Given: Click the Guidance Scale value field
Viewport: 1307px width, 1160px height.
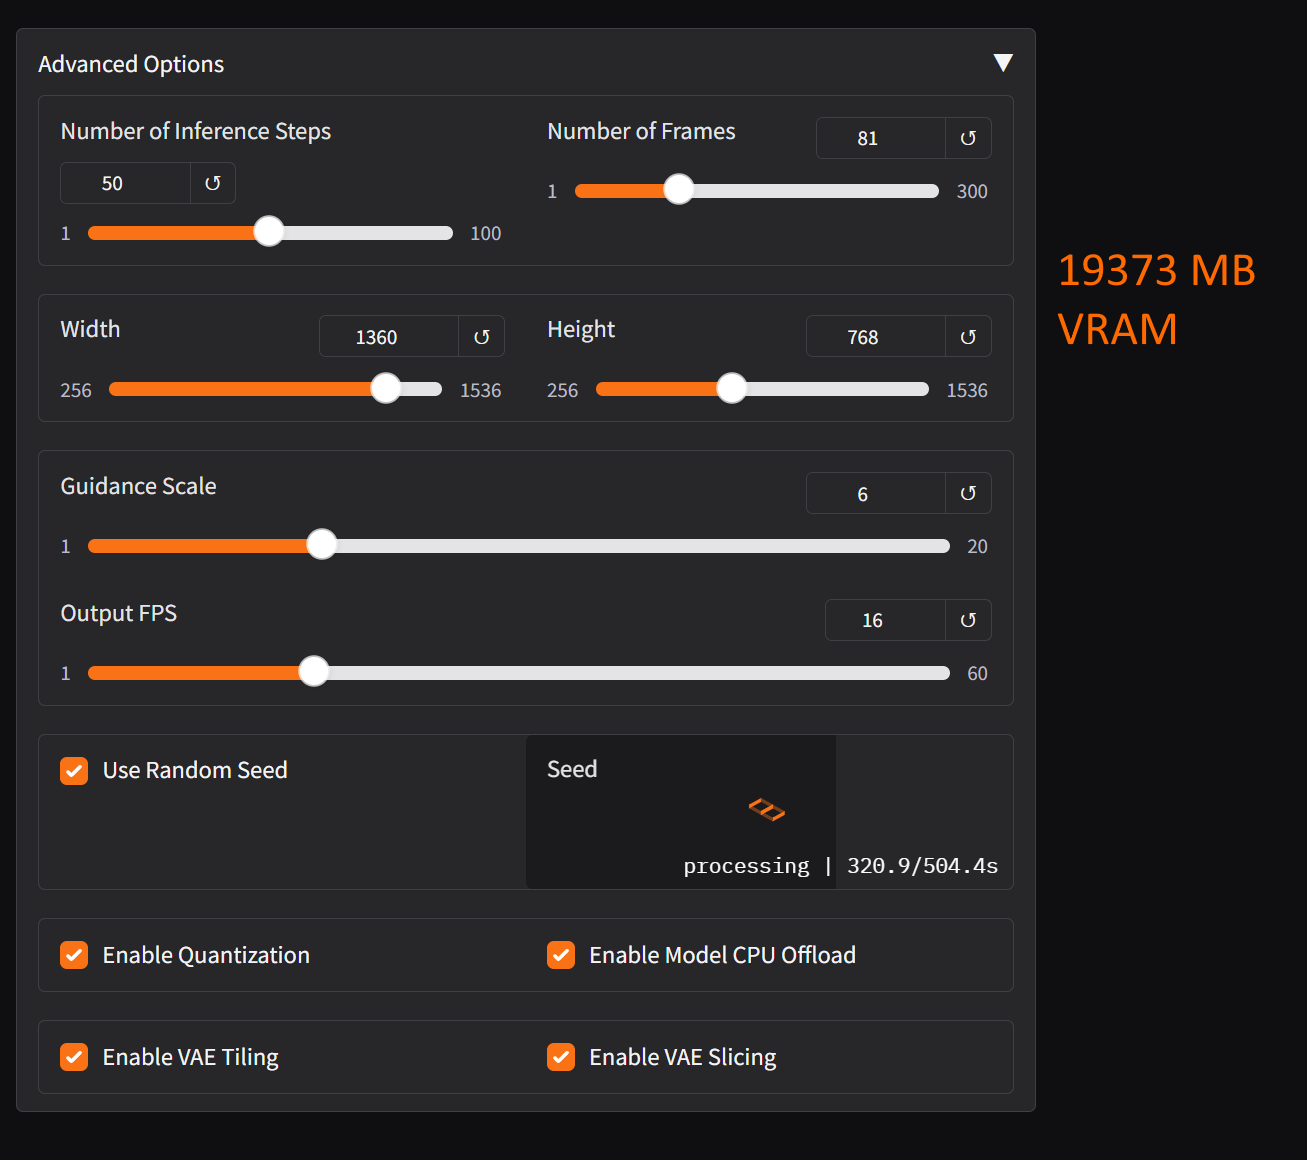Looking at the screenshot, I should click(x=875, y=492).
